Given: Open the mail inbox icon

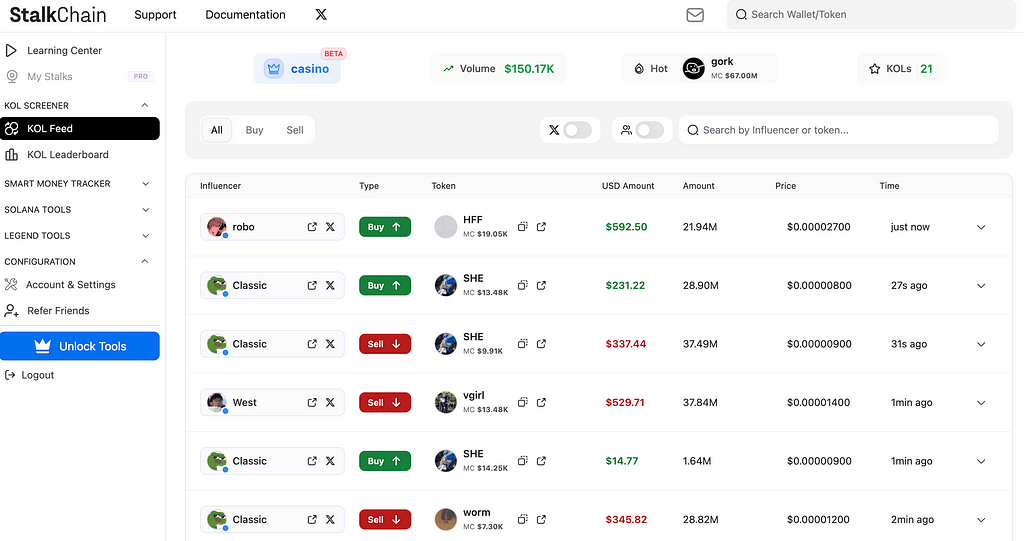Looking at the screenshot, I should pyautogui.click(x=695, y=14).
